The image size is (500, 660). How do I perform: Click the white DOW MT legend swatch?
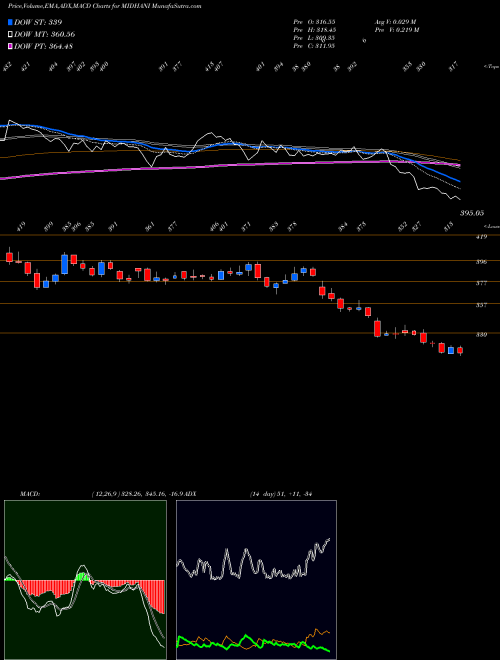pyautogui.click(x=10, y=34)
